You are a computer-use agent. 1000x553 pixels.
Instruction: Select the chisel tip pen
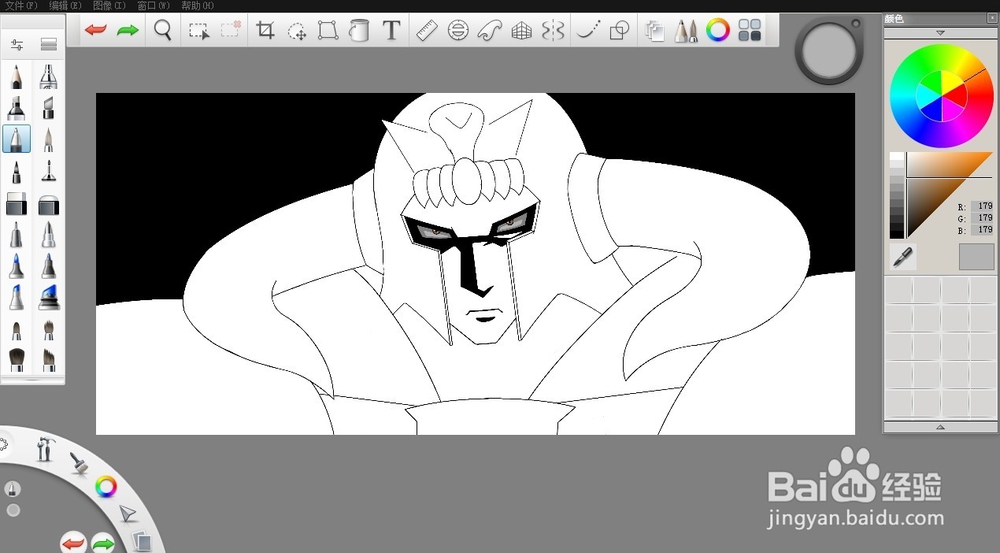click(x=48, y=108)
